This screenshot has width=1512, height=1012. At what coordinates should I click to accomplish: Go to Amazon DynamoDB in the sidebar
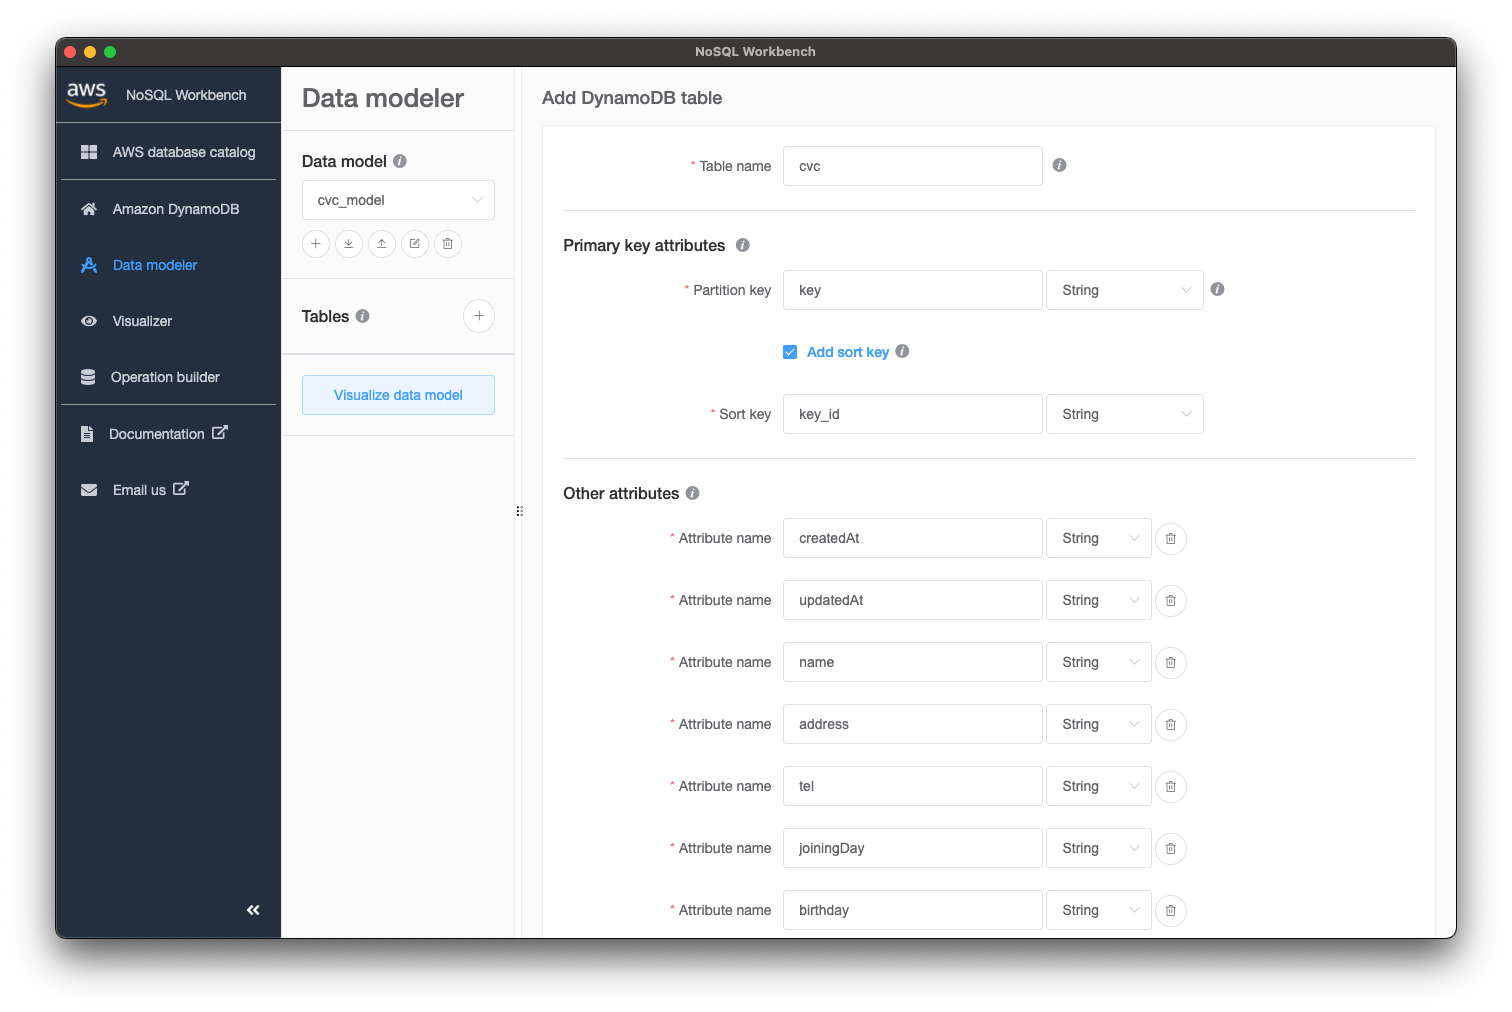click(168, 209)
